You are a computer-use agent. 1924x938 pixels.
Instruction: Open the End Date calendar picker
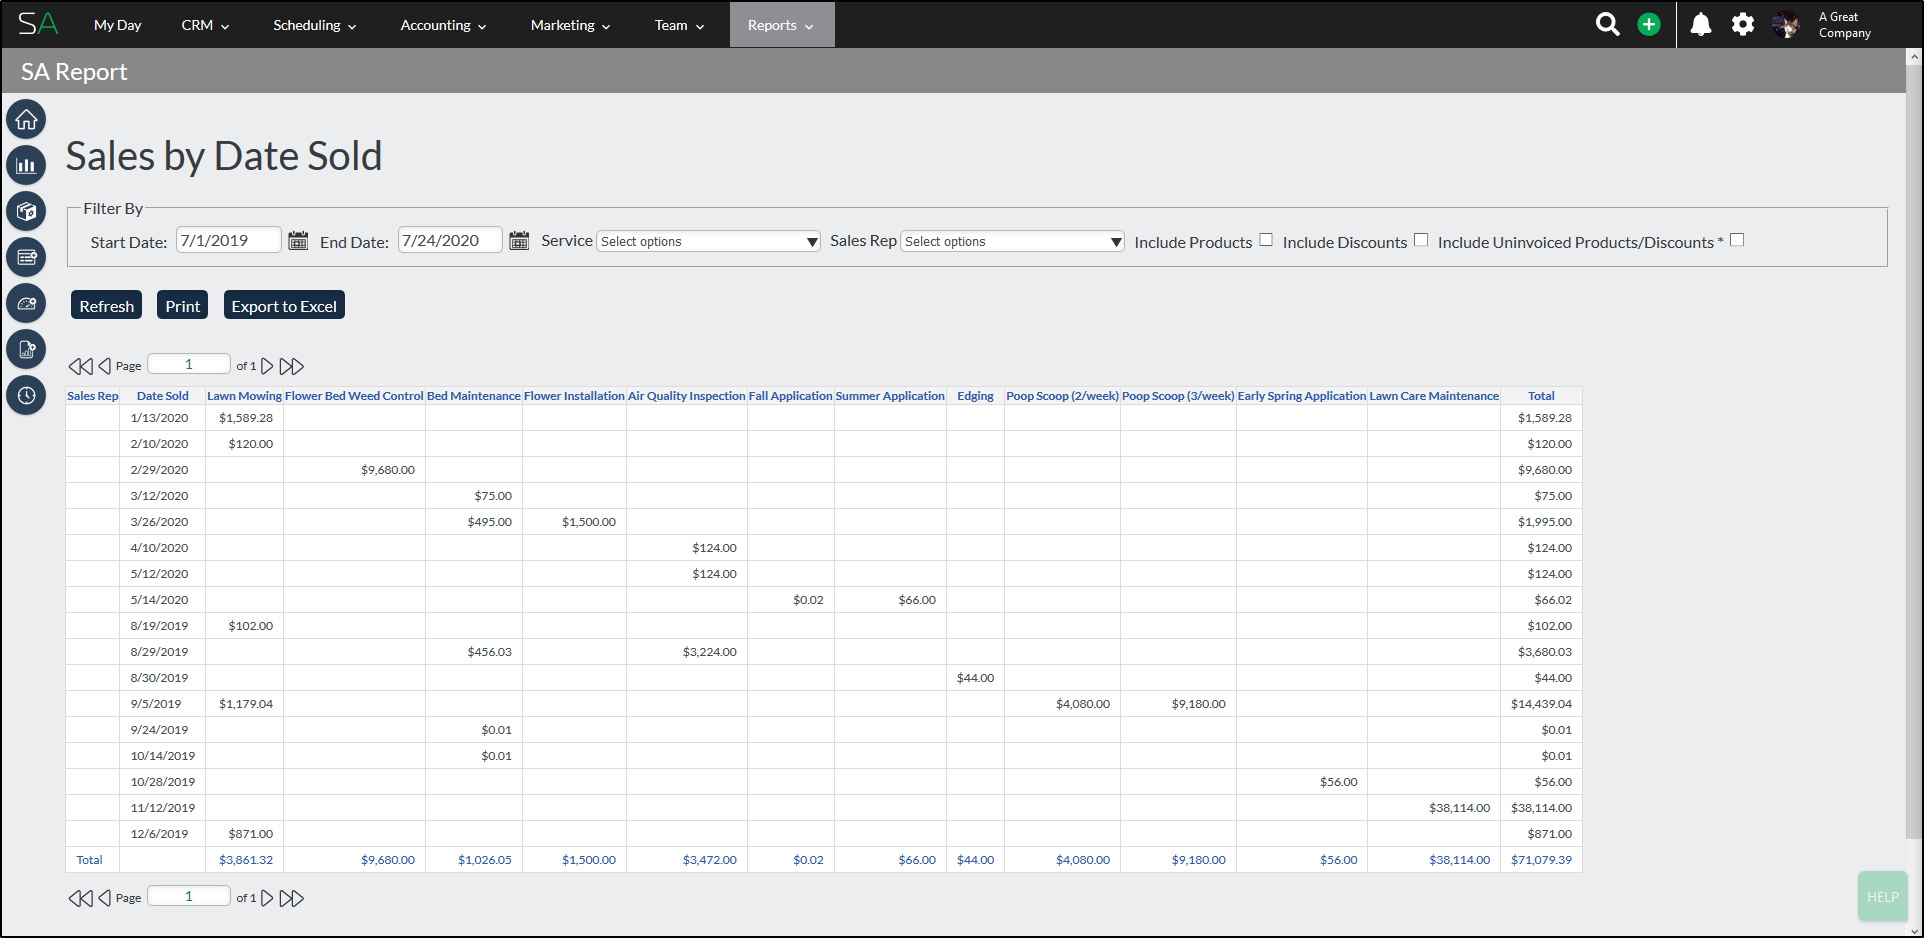(519, 241)
